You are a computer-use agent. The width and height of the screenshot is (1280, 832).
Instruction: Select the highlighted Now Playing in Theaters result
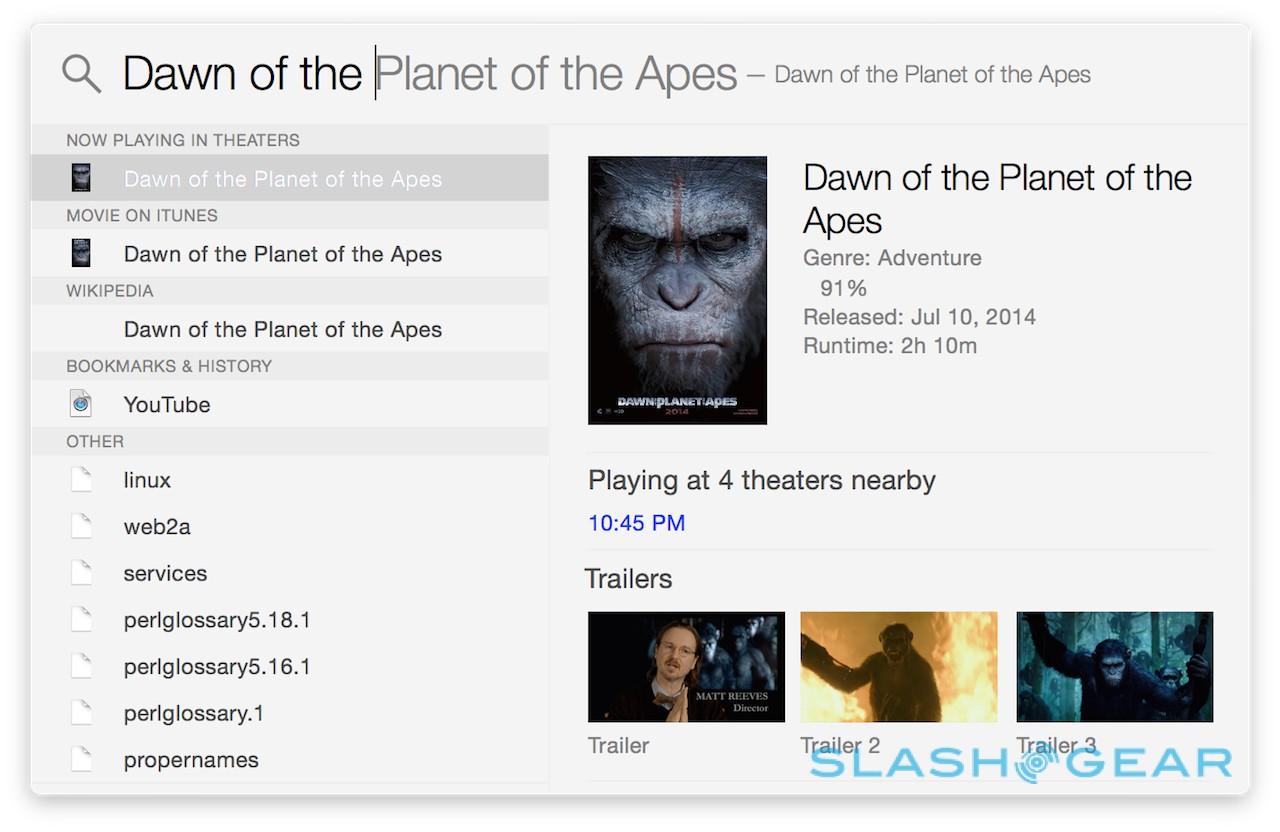[x=282, y=179]
